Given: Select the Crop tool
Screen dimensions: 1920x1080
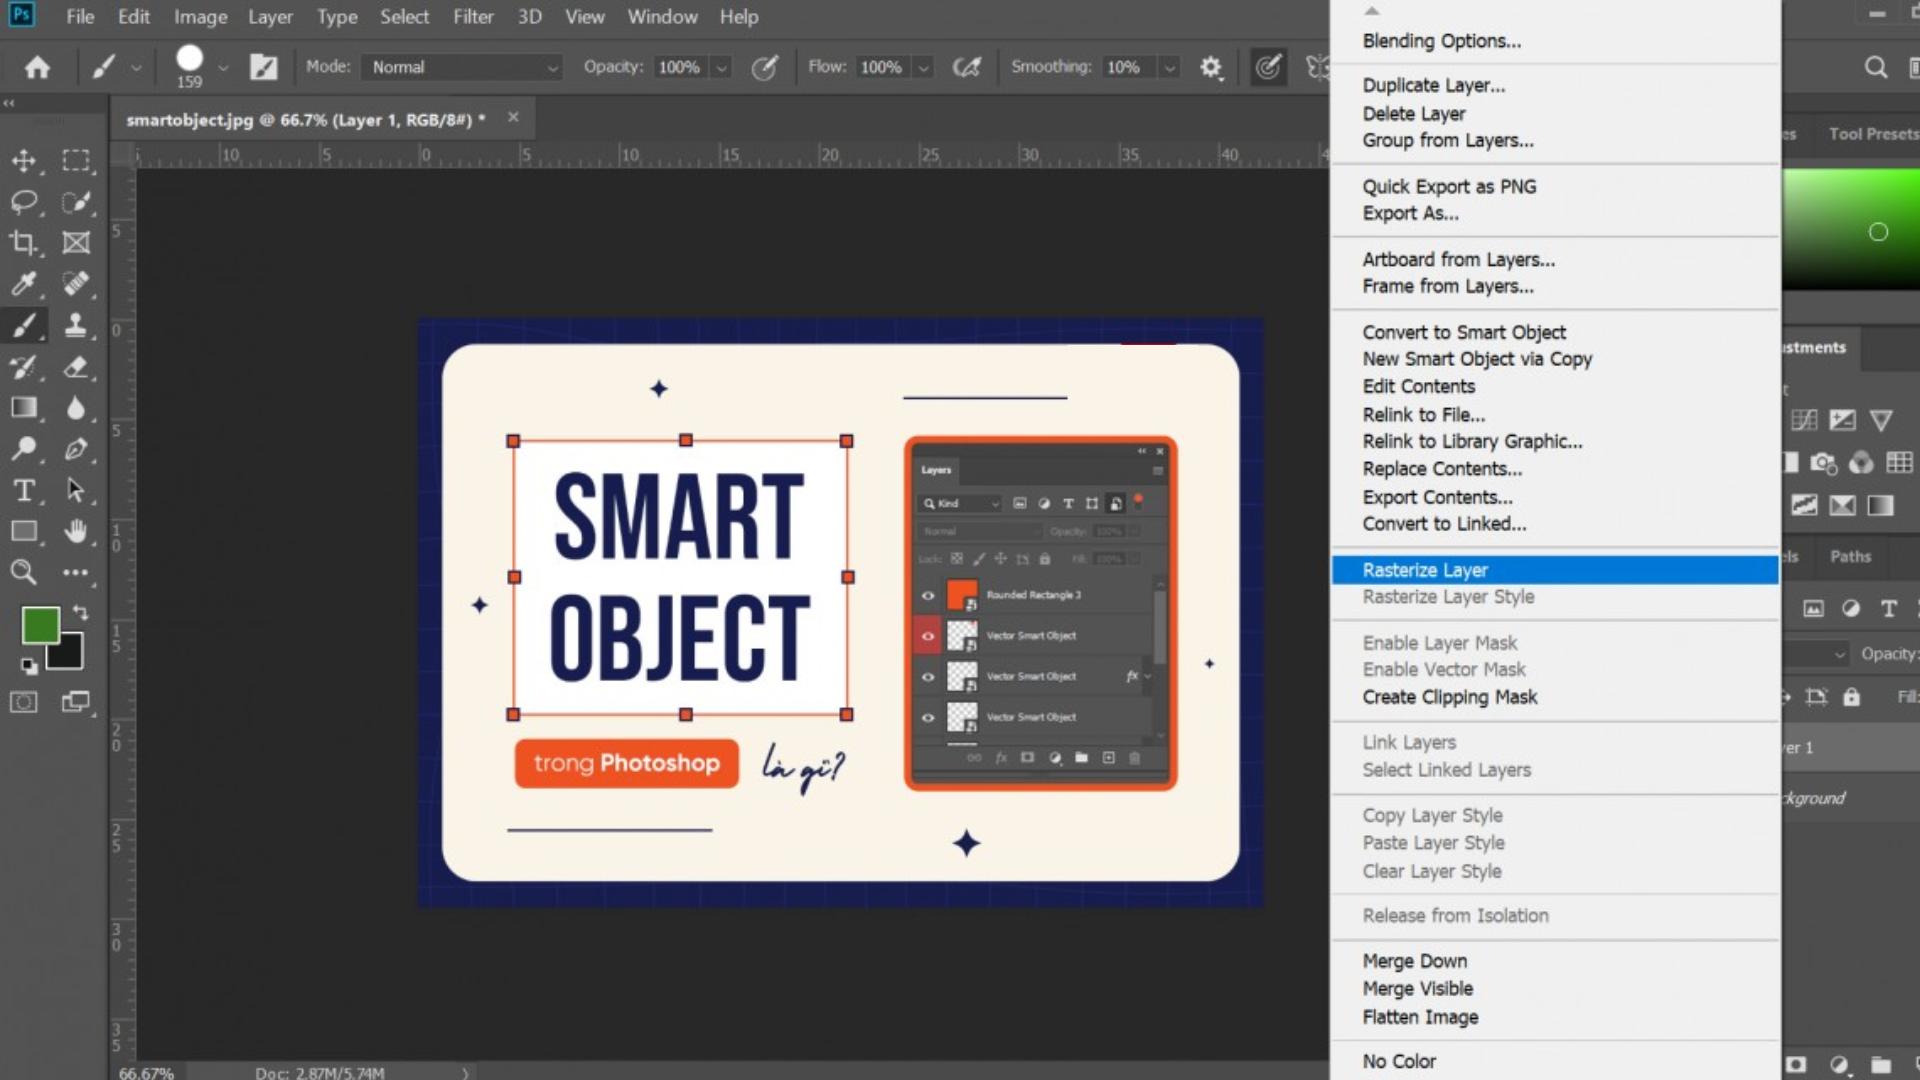Looking at the screenshot, I should pos(25,242).
